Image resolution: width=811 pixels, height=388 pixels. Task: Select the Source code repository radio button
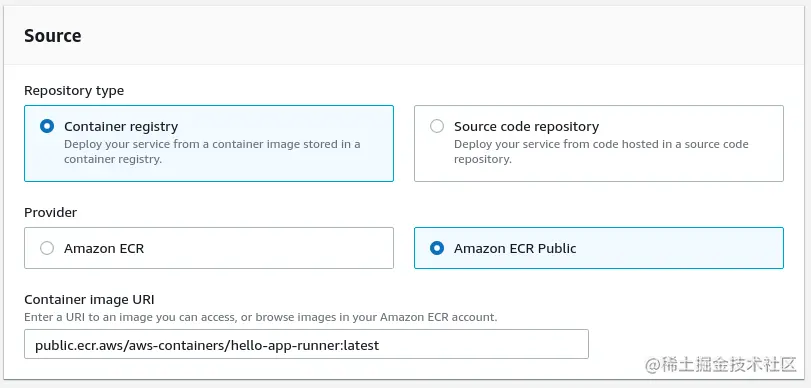coord(437,126)
